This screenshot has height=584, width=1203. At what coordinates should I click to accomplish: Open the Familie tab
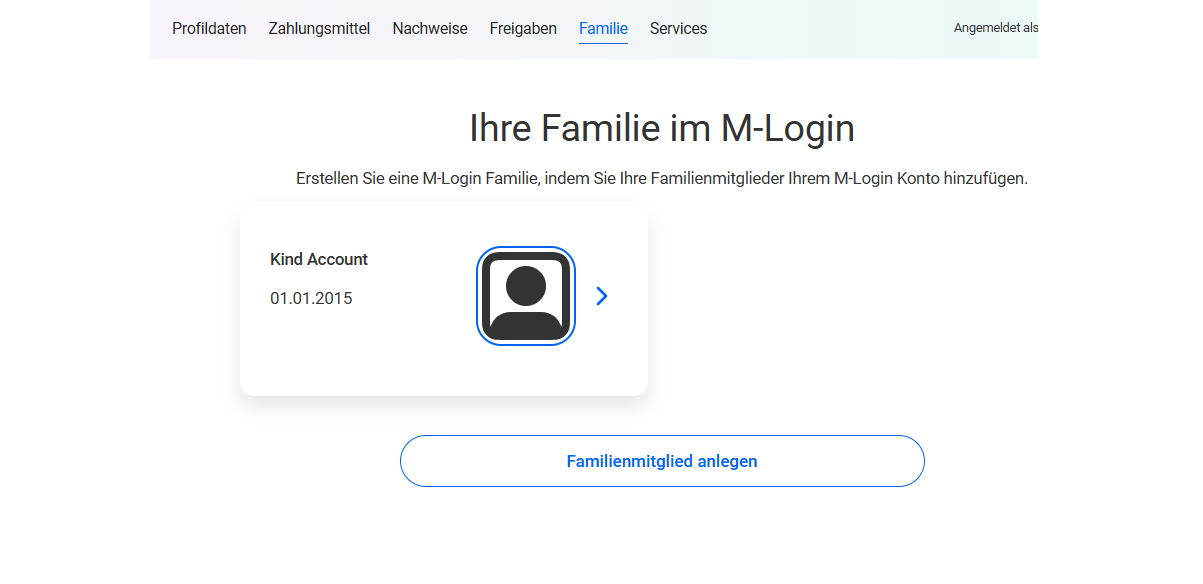[x=603, y=29]
